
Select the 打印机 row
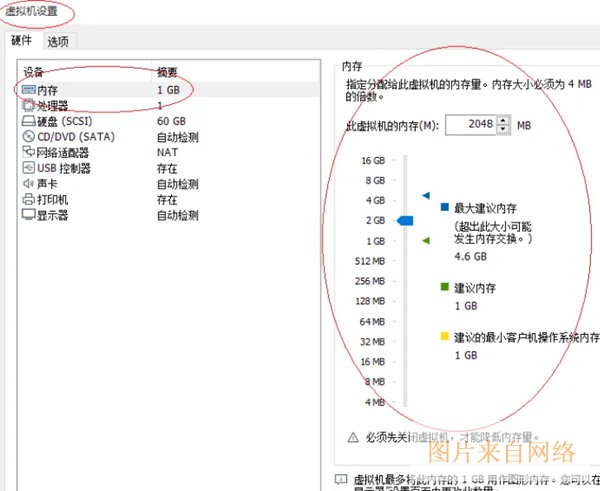pos(168,200)
